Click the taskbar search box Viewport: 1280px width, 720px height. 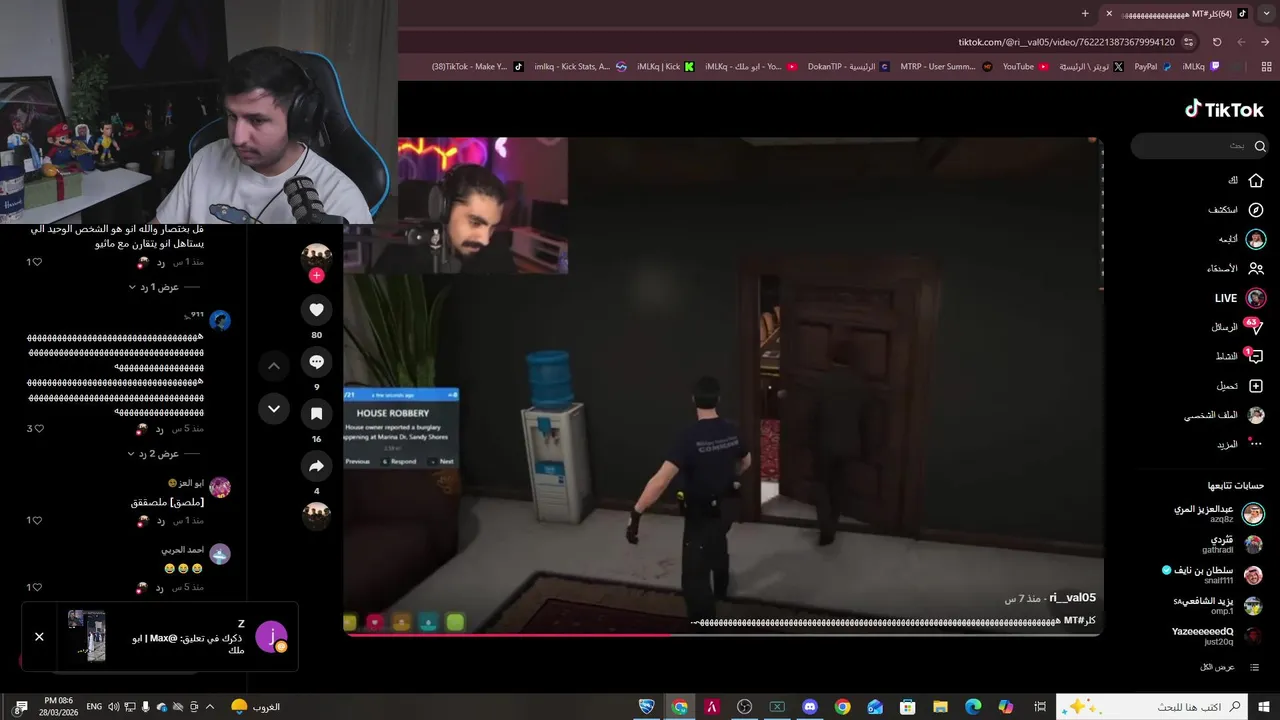(1151, 707)
